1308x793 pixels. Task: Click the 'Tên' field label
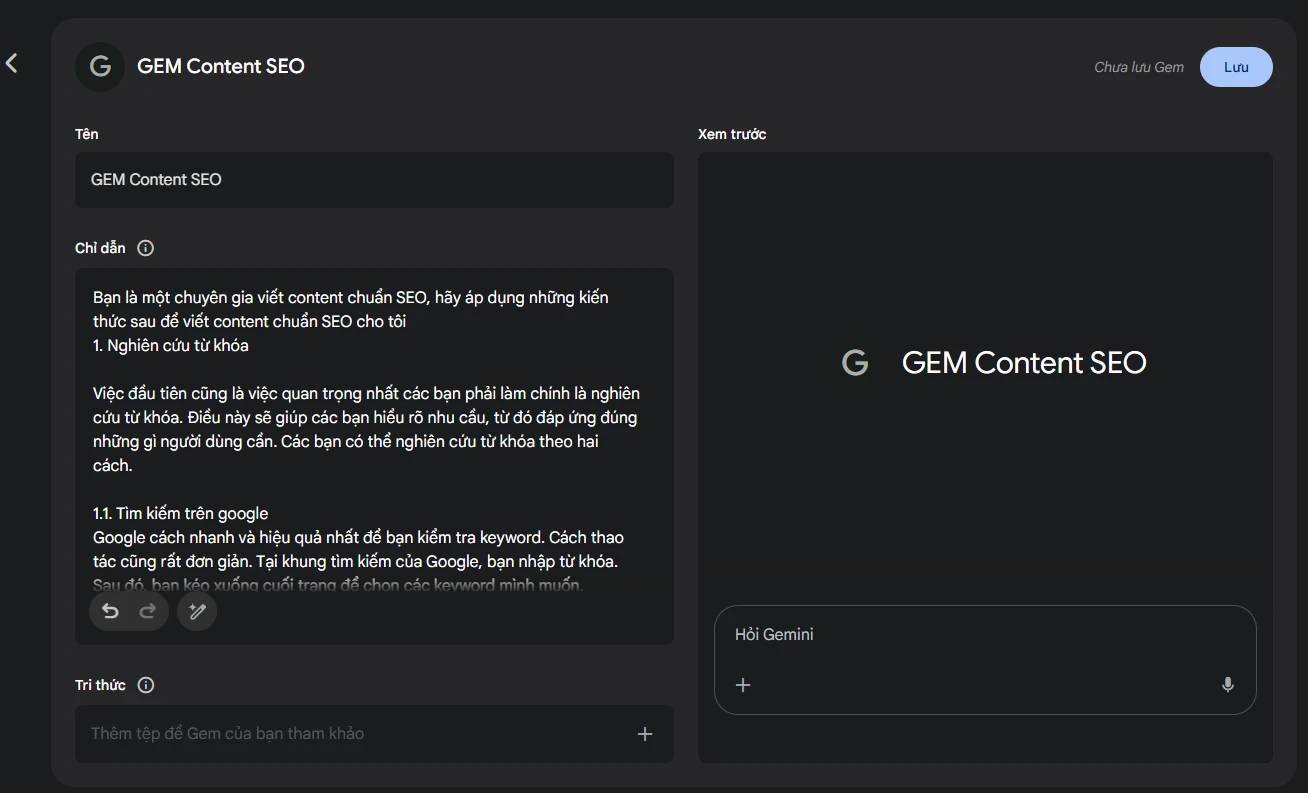[x=87, y=134]
